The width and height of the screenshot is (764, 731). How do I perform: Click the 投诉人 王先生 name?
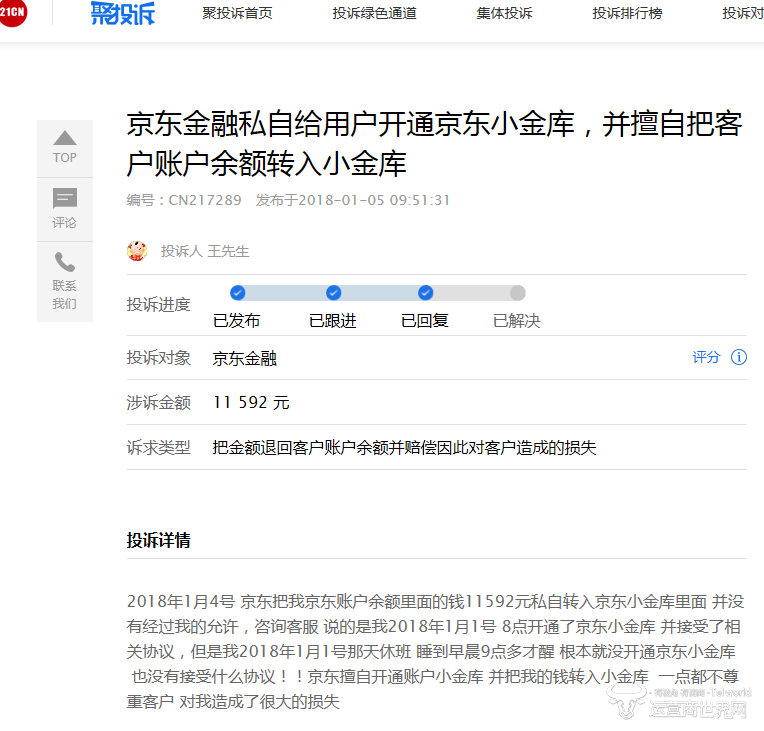coord(205,251)
